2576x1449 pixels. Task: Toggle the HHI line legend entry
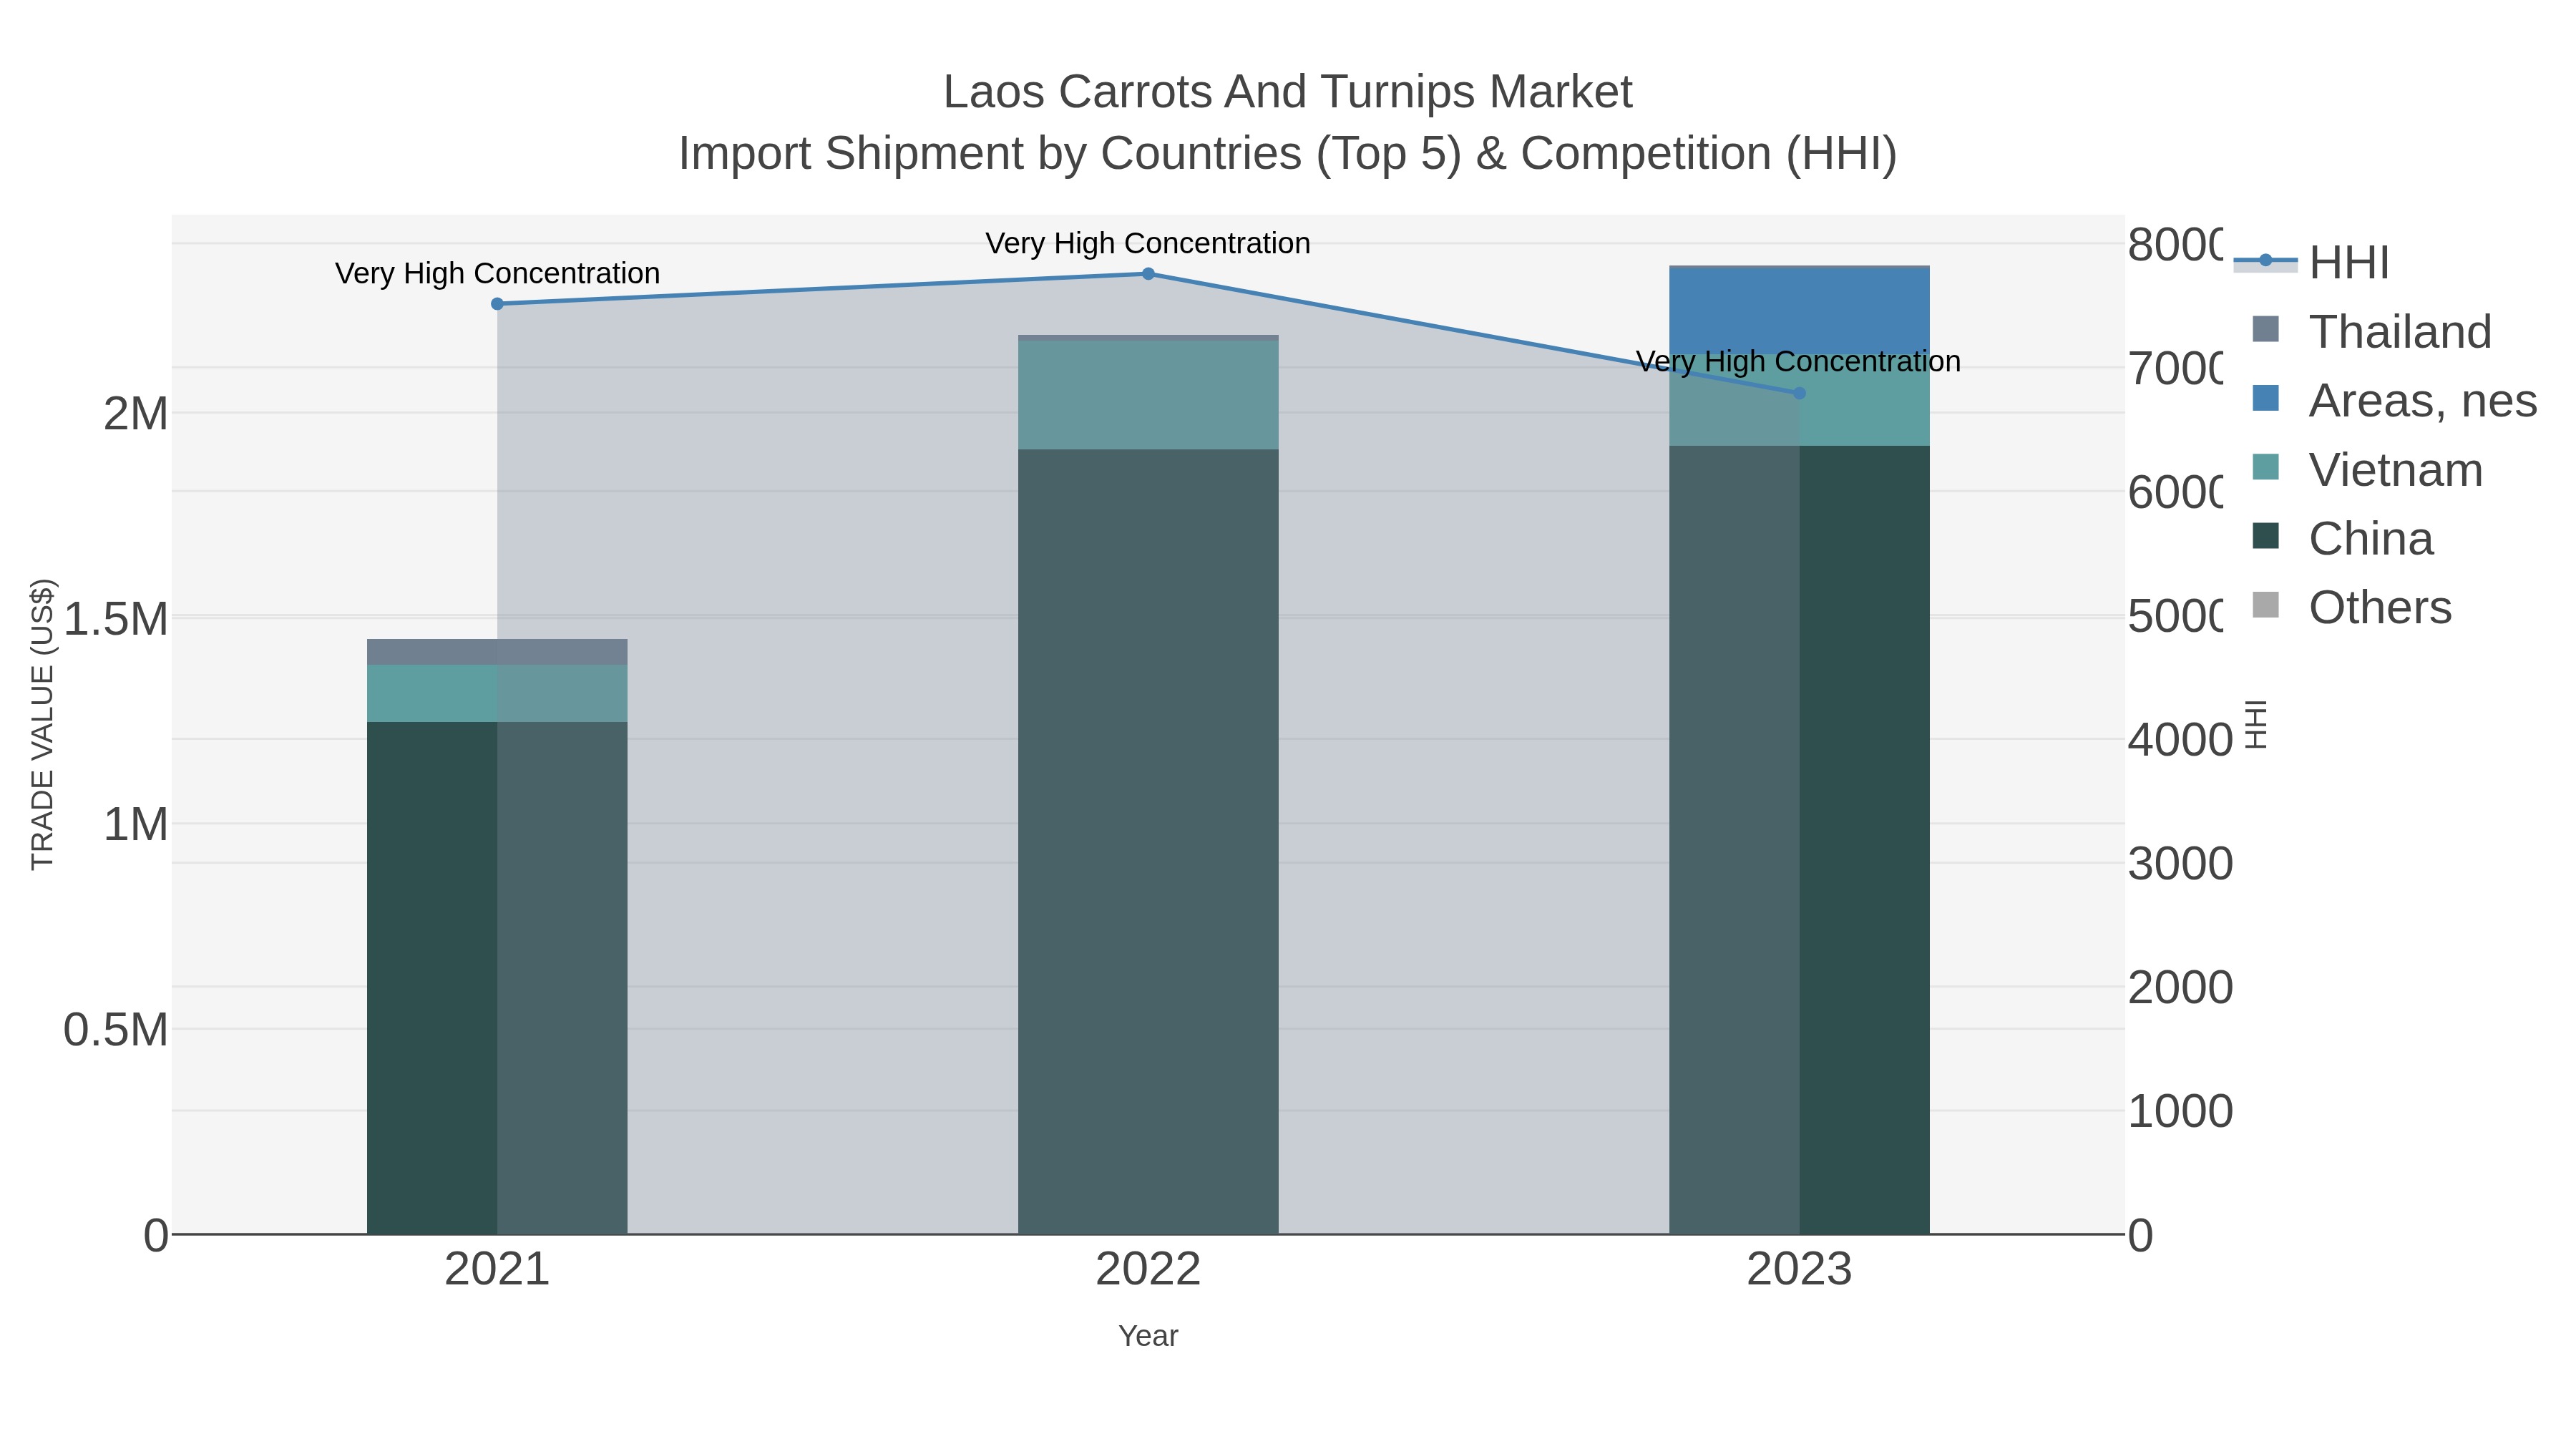(x=2311, y=262)
